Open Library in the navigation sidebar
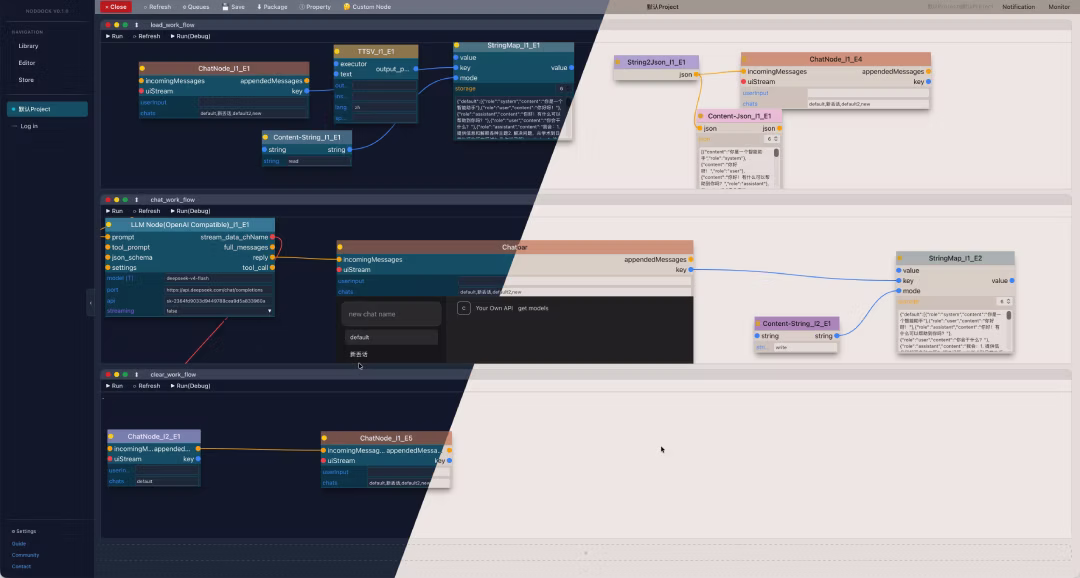The width and height of the screenshot is (1080, 578). (28, 46)
